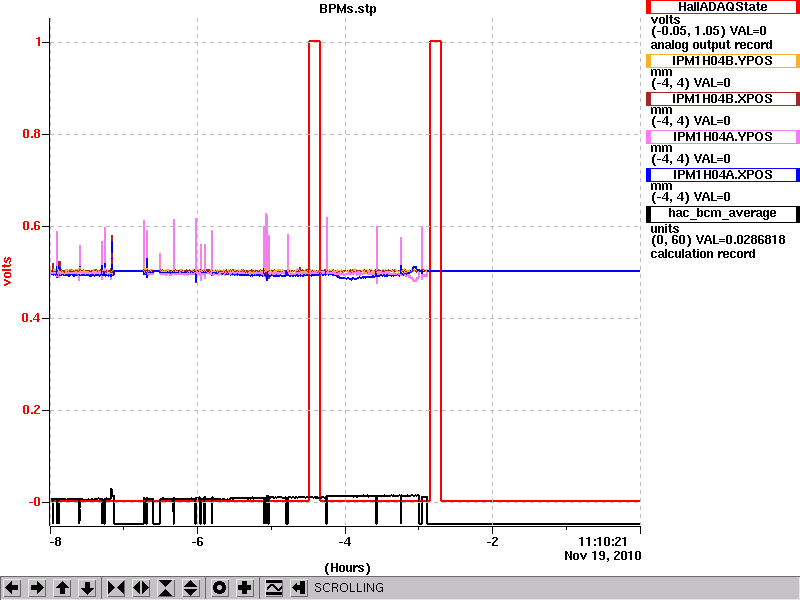Click the 11:10:21 timestamp on the axis

[x=603, y=542]
